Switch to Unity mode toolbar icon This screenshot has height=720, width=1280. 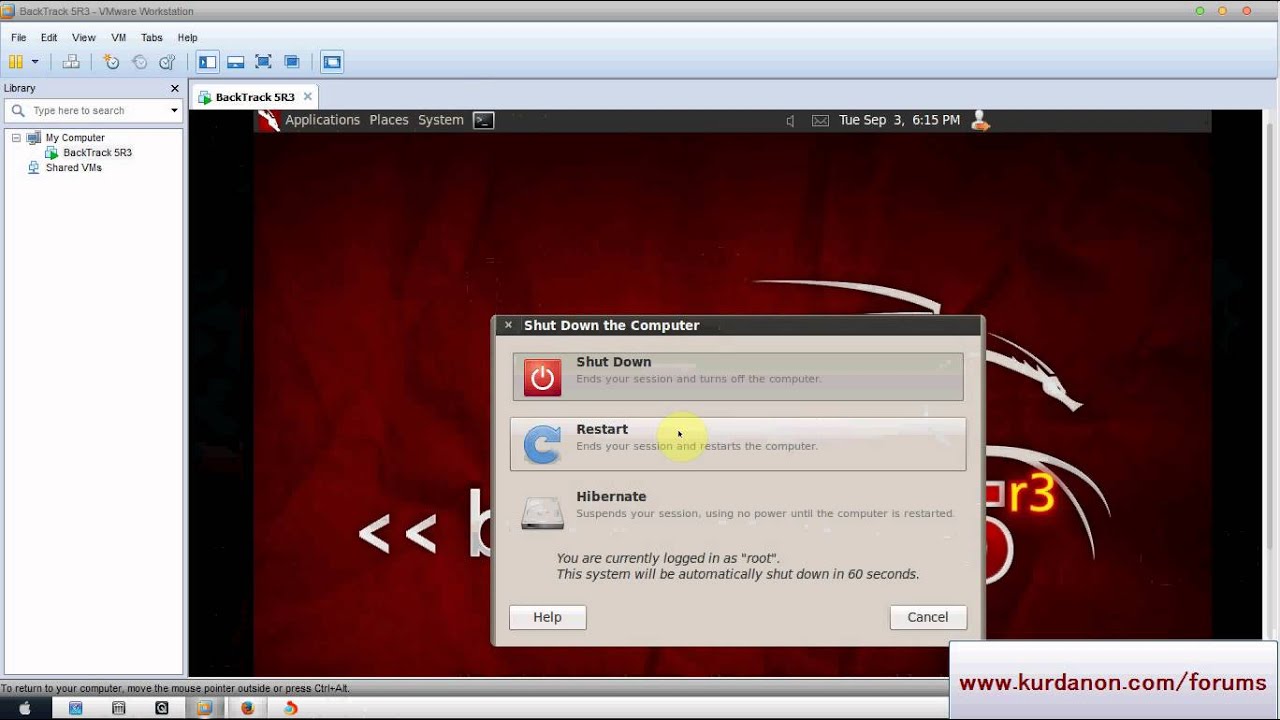point(292,62)
